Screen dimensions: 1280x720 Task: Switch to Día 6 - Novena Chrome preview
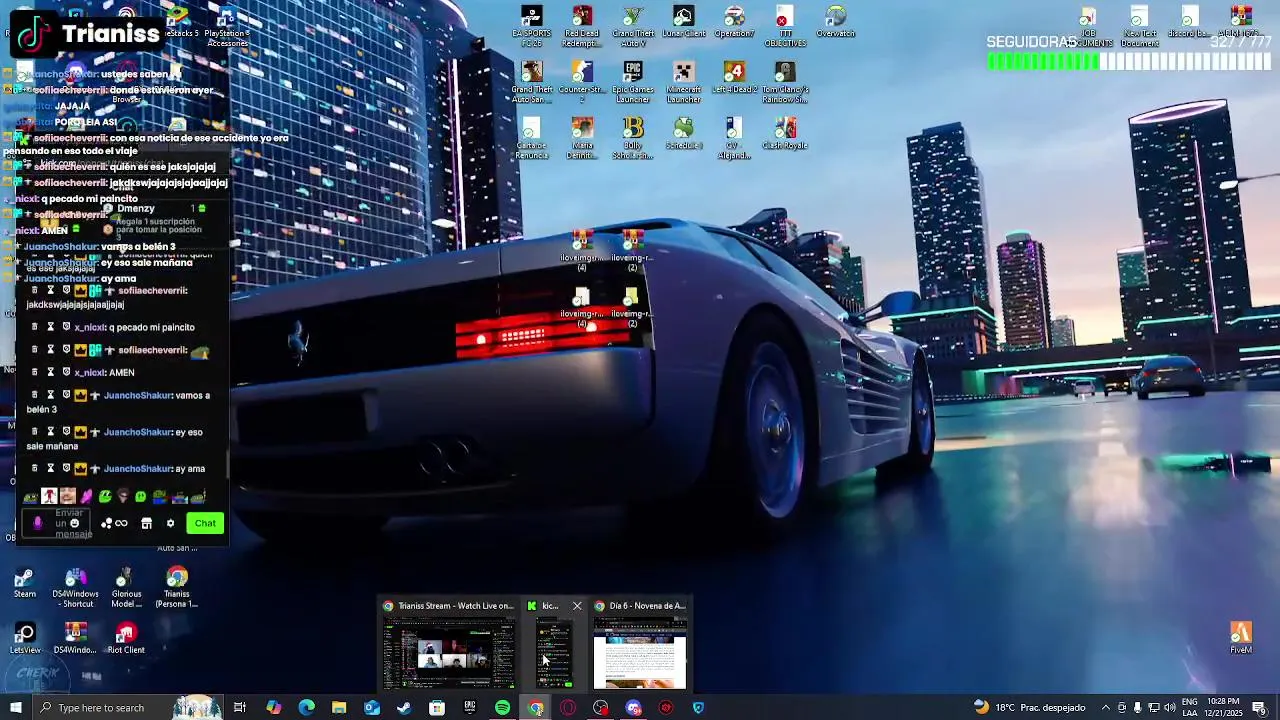point(640,645)
